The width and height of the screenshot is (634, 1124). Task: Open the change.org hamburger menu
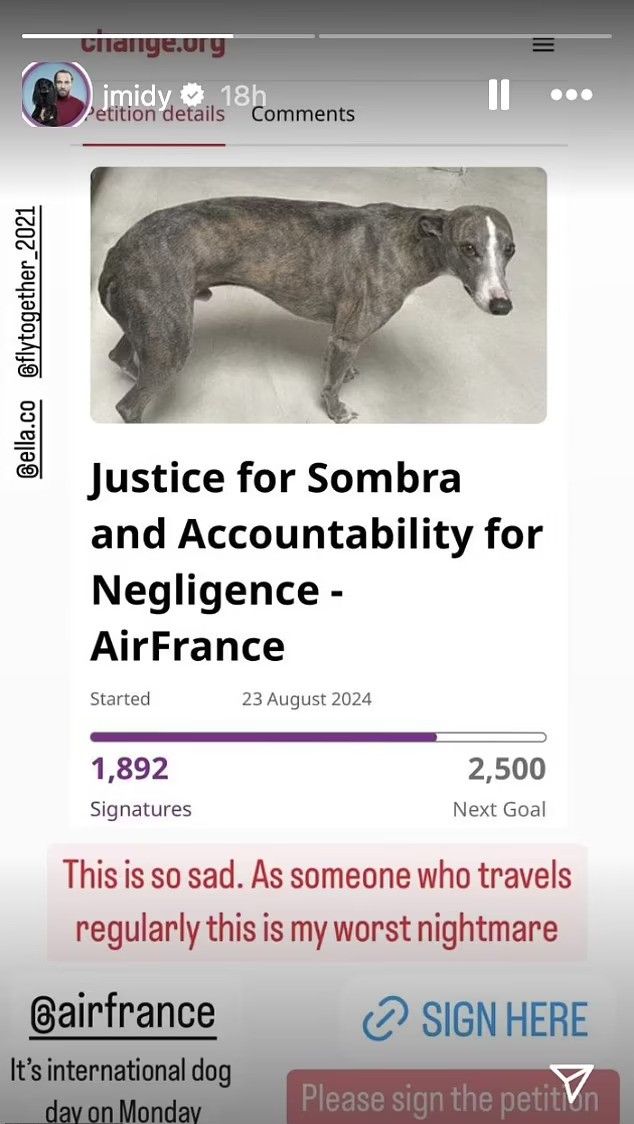tap(543, 45)
